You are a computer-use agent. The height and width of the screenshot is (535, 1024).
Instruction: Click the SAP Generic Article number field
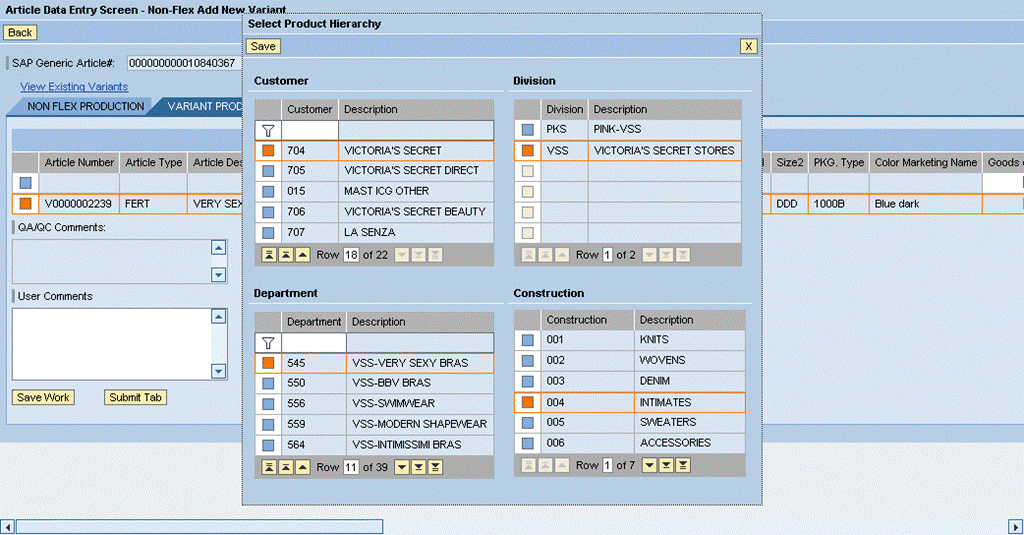pos(184,63)
